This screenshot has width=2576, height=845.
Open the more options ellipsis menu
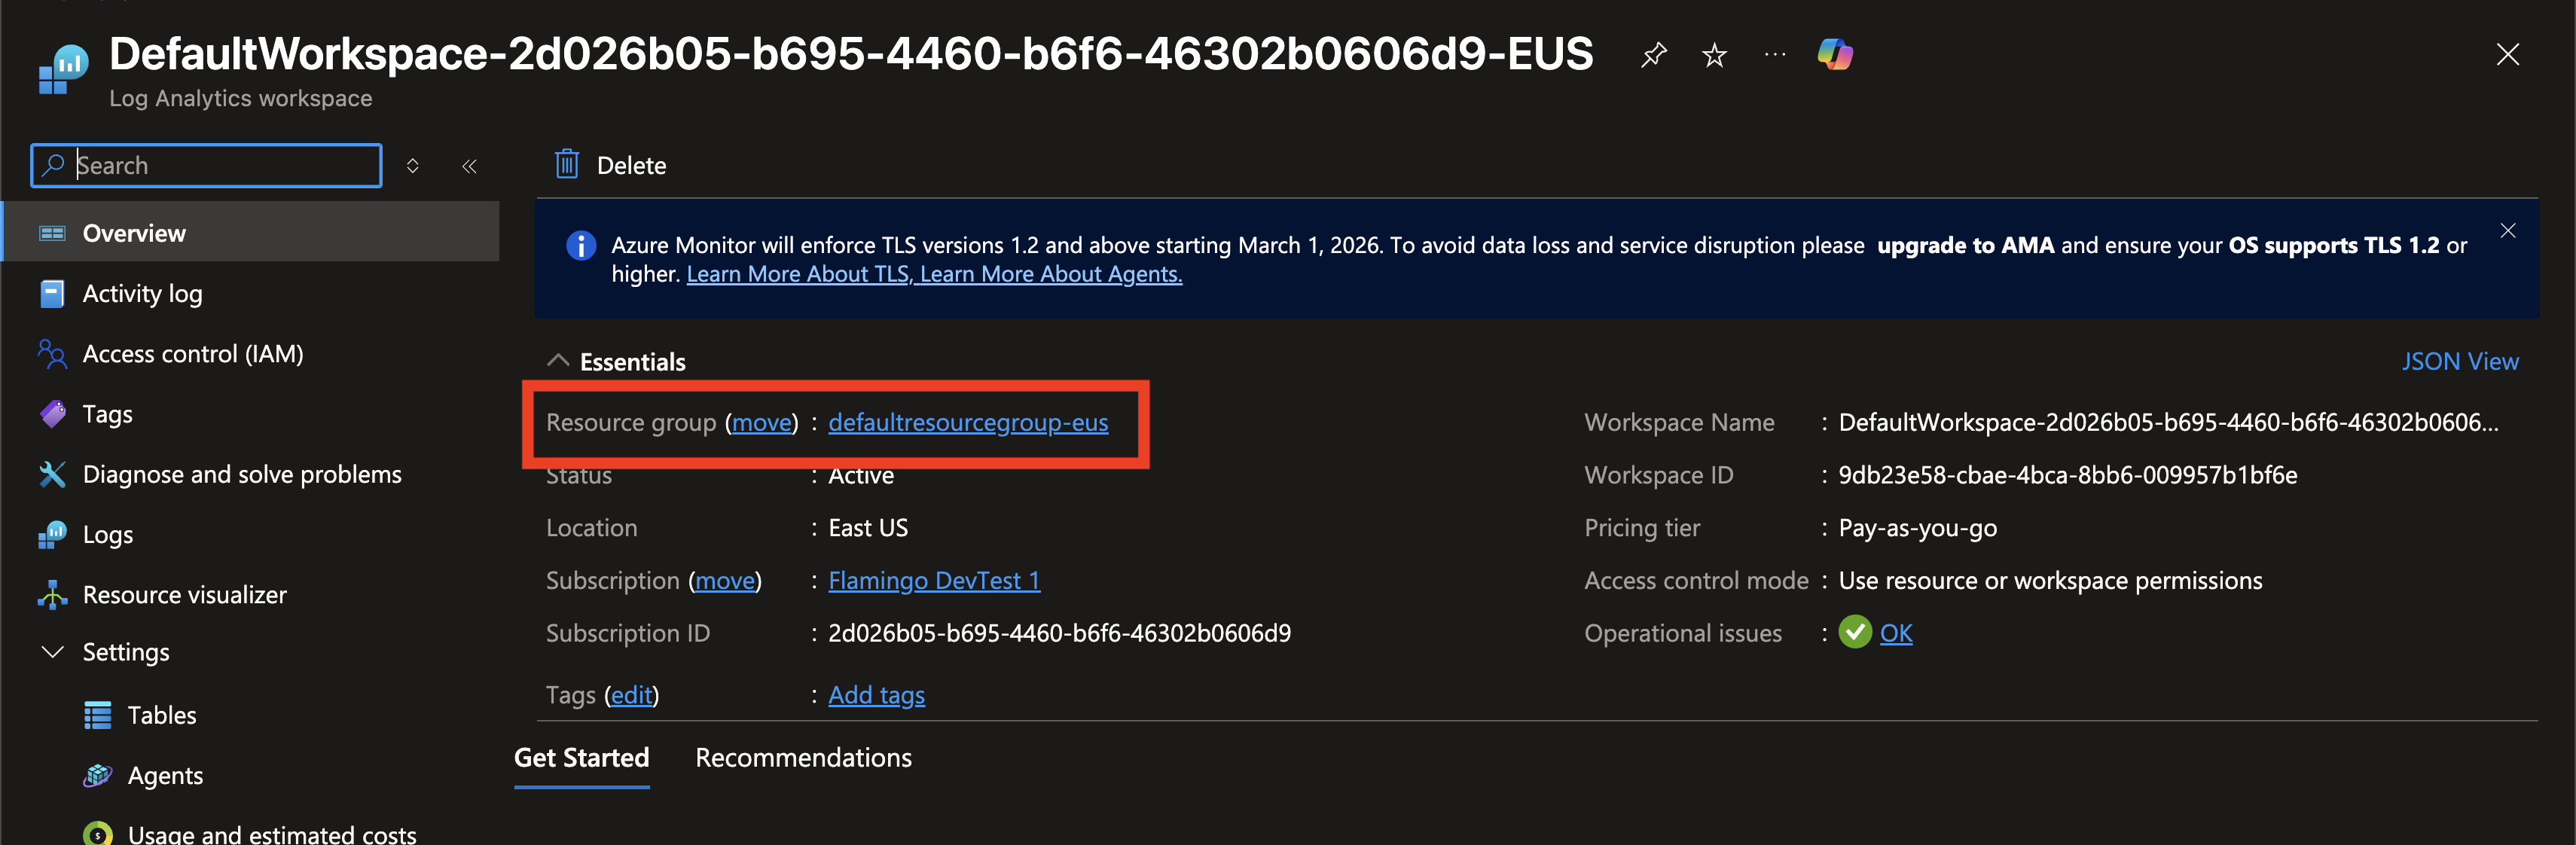click(1775, 55)
